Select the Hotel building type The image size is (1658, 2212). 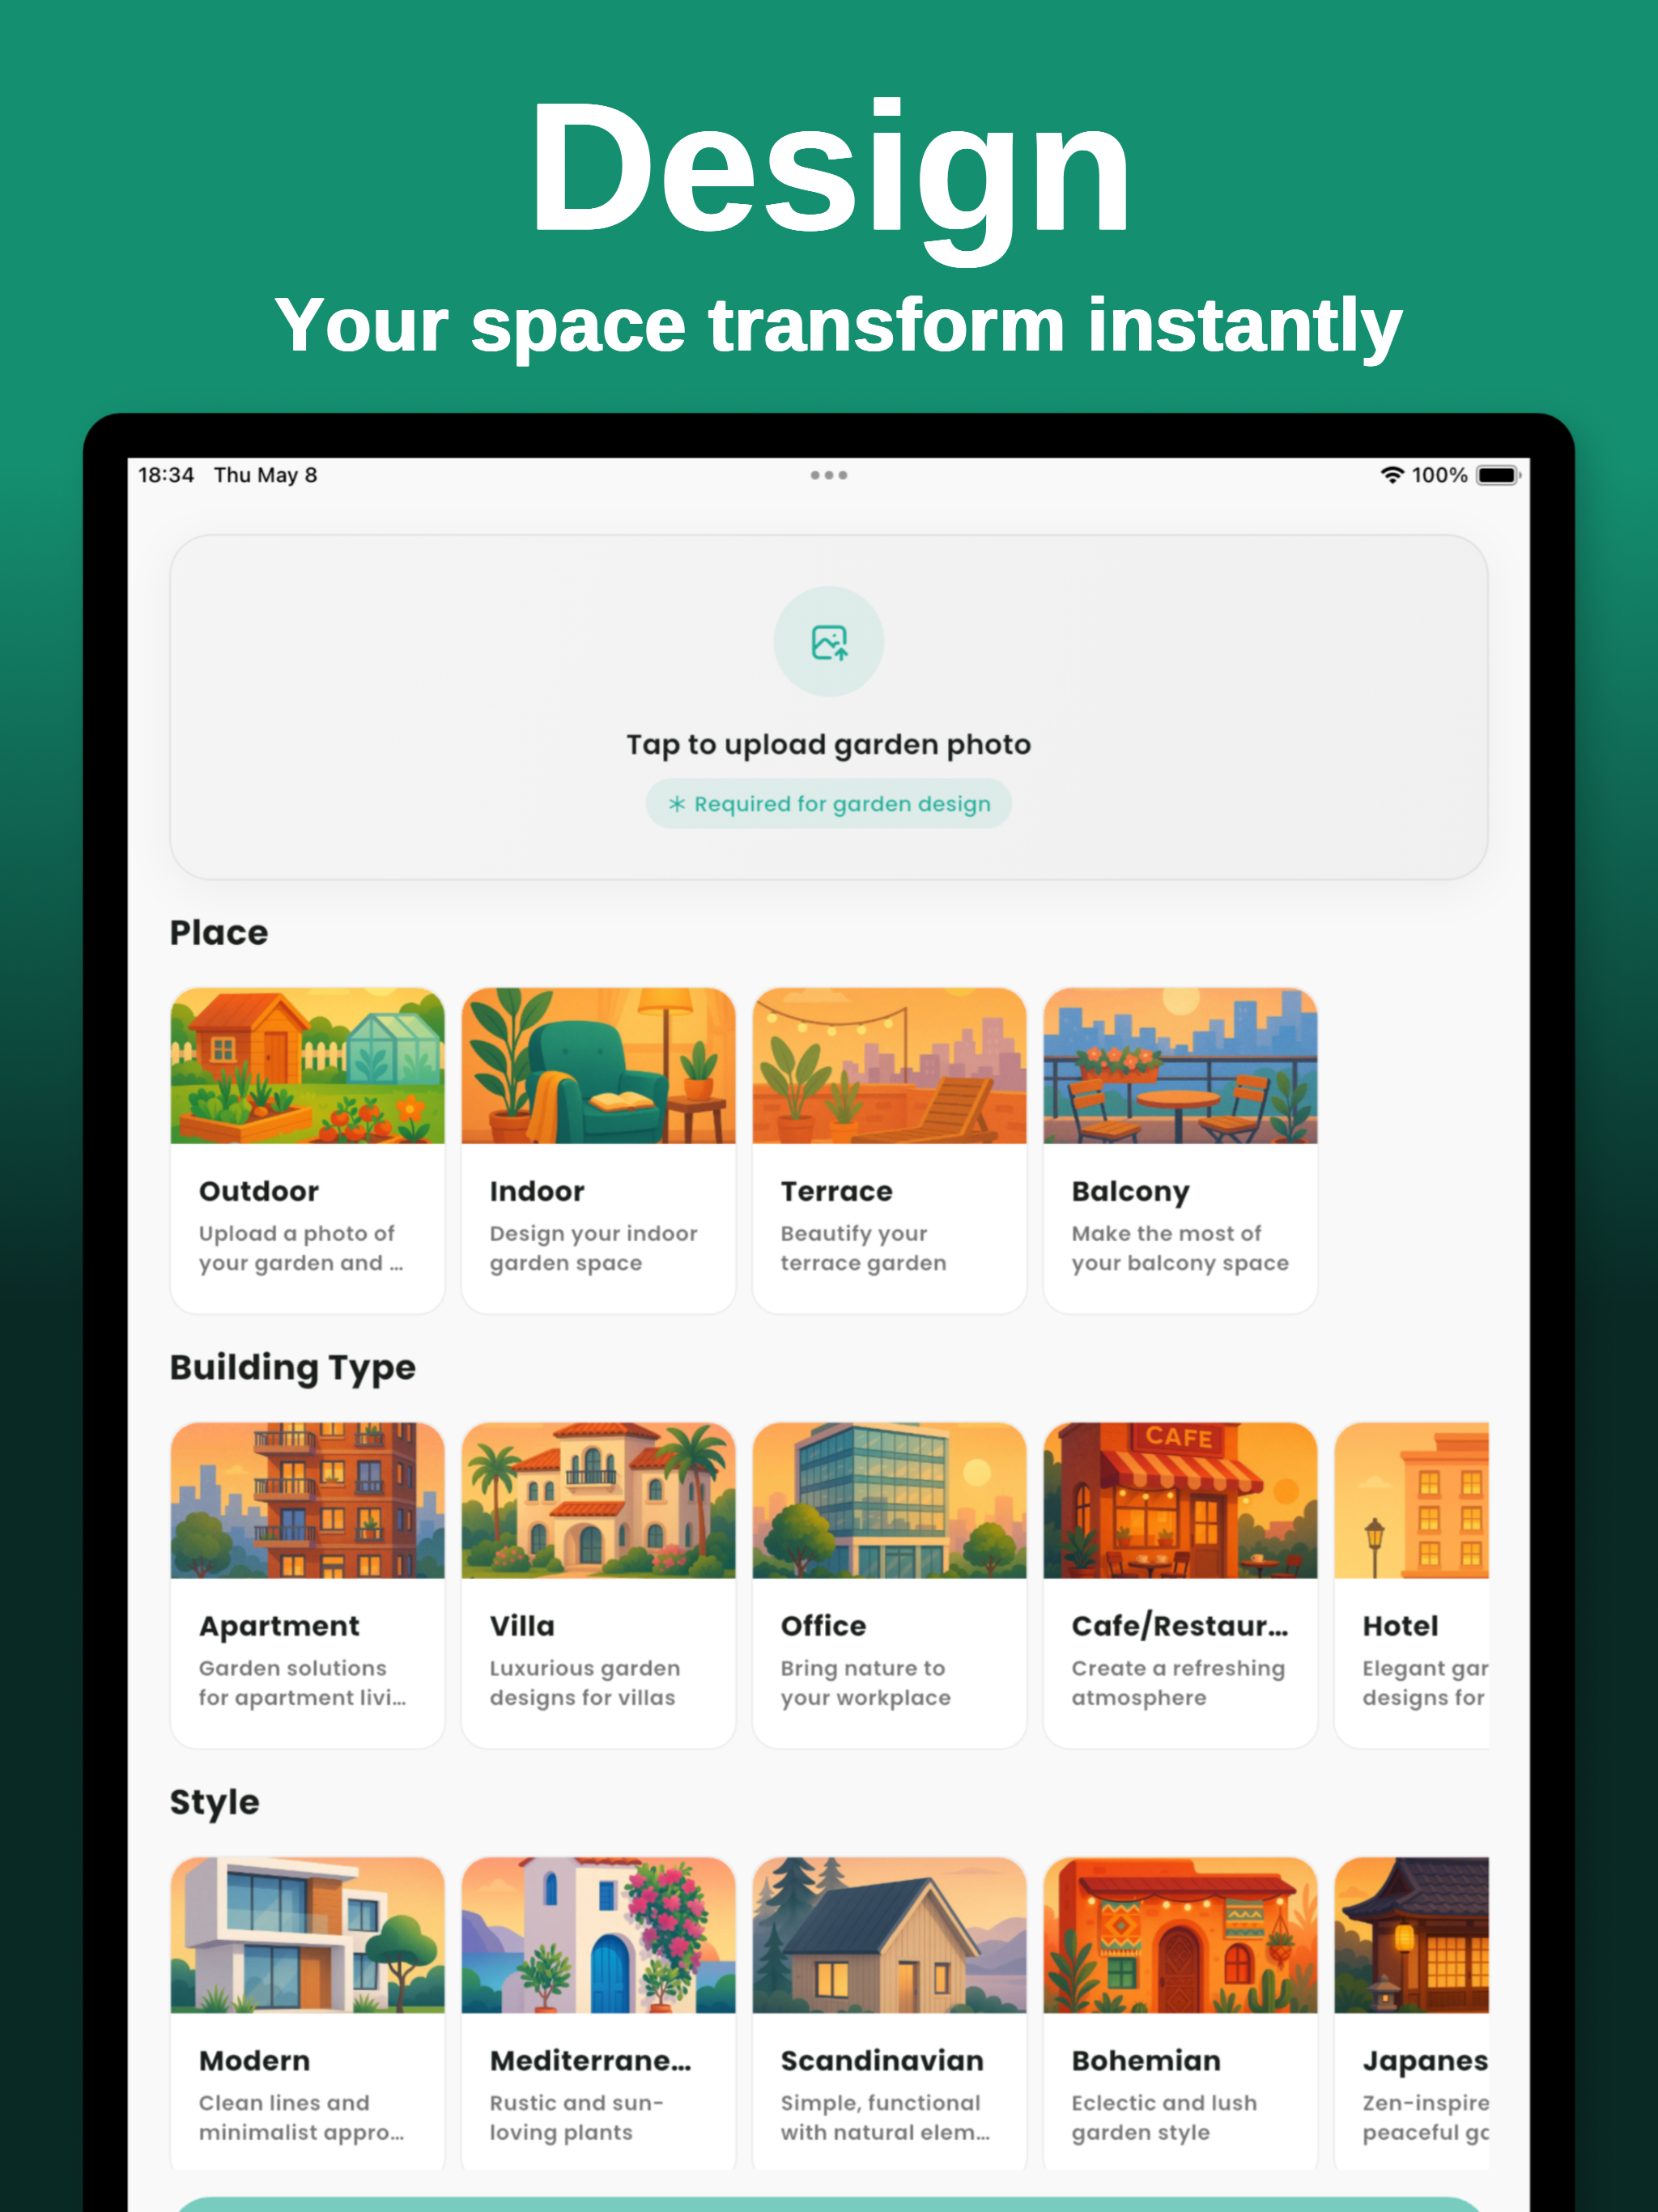point(1411,1584)
